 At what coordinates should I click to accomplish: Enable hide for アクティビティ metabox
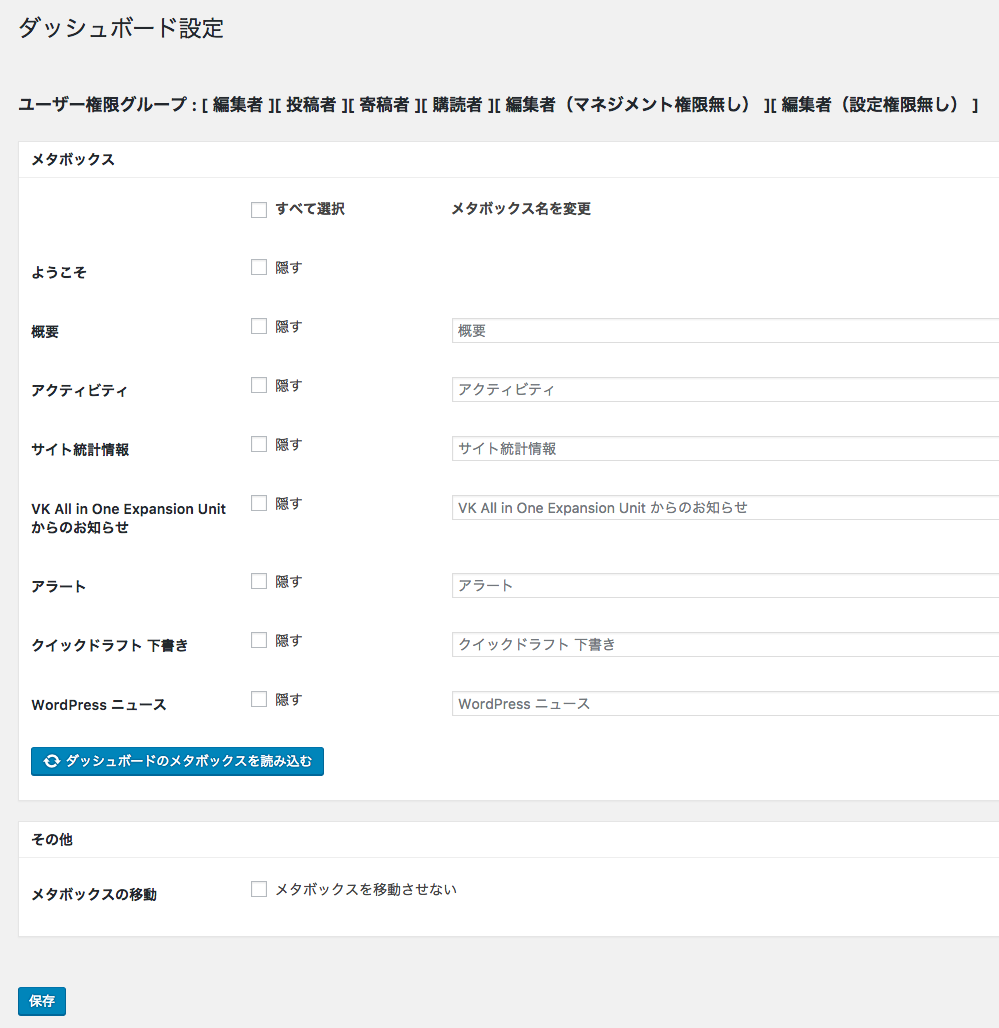259,386
